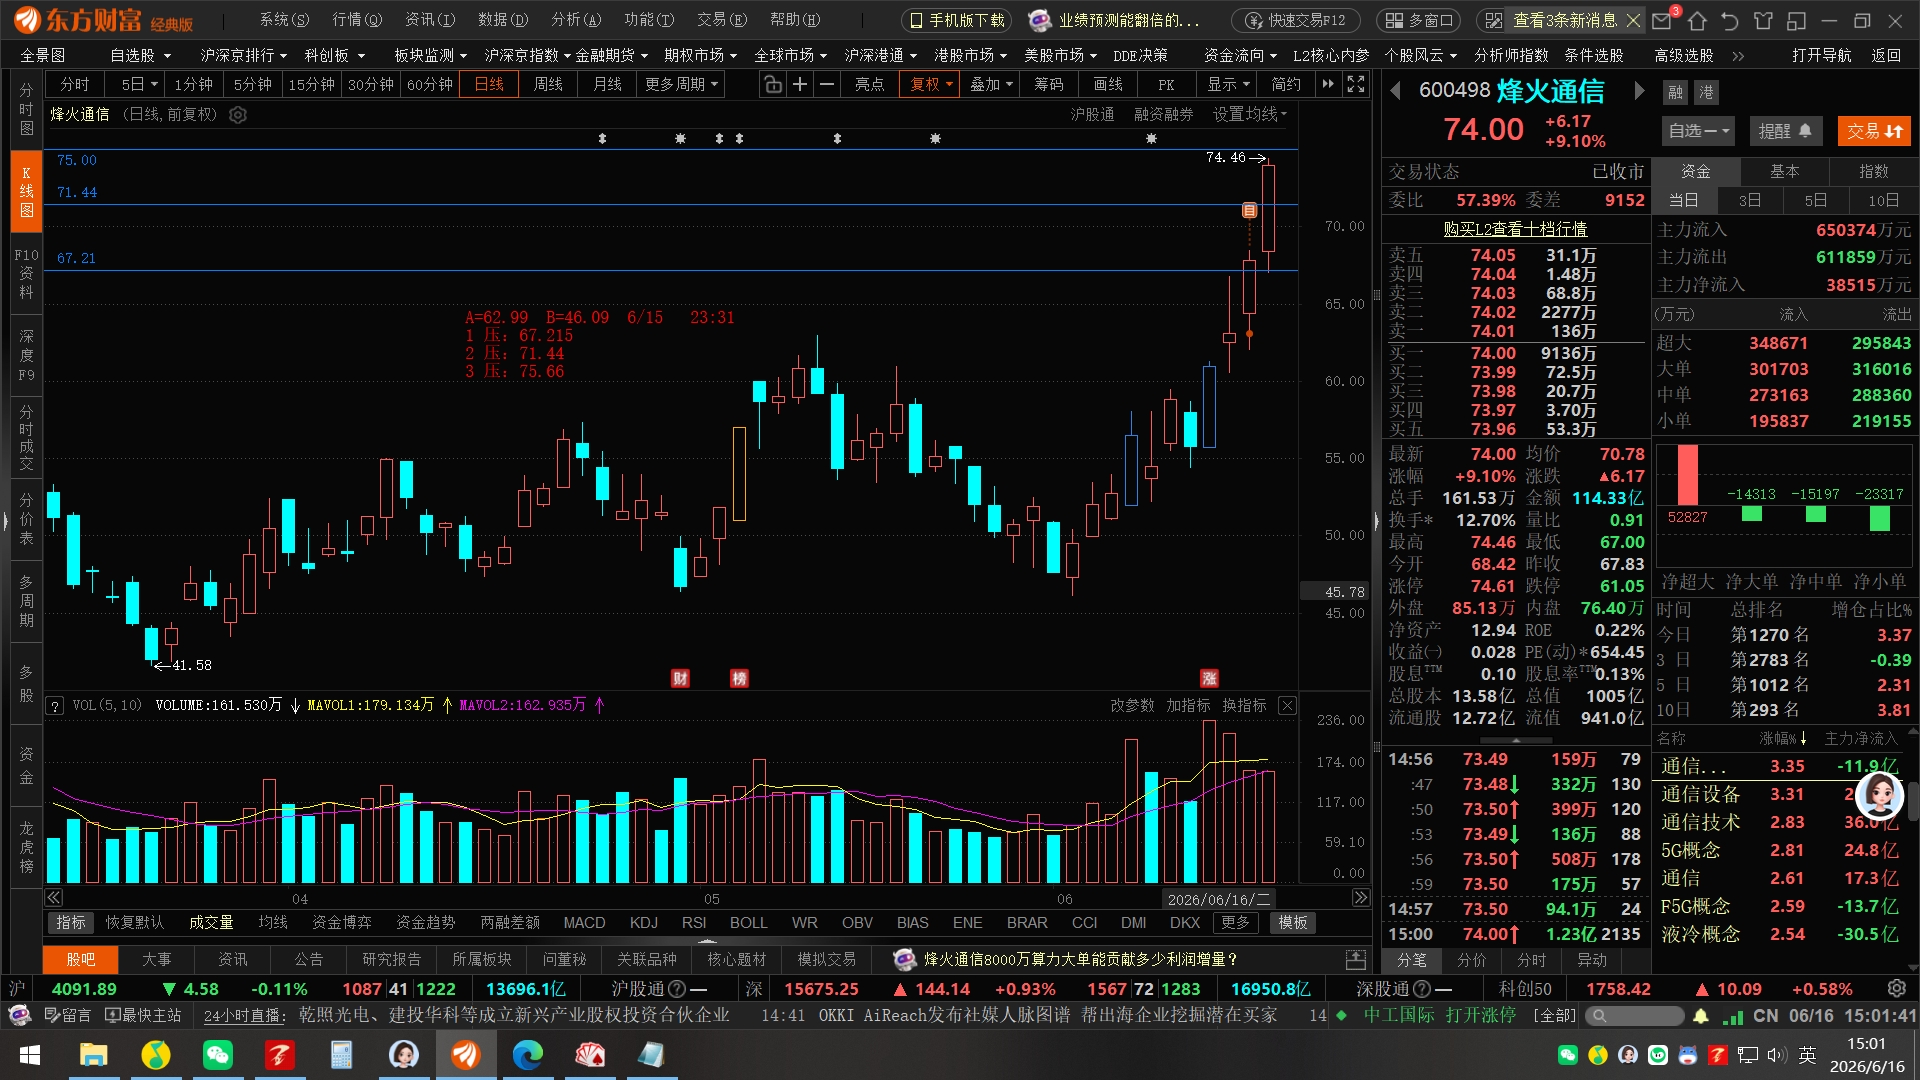Image resolution: width=1920 pixels, height=1080 pixels.
Task: Click the 港 badge beside stock name
Action: (1706, 93)
